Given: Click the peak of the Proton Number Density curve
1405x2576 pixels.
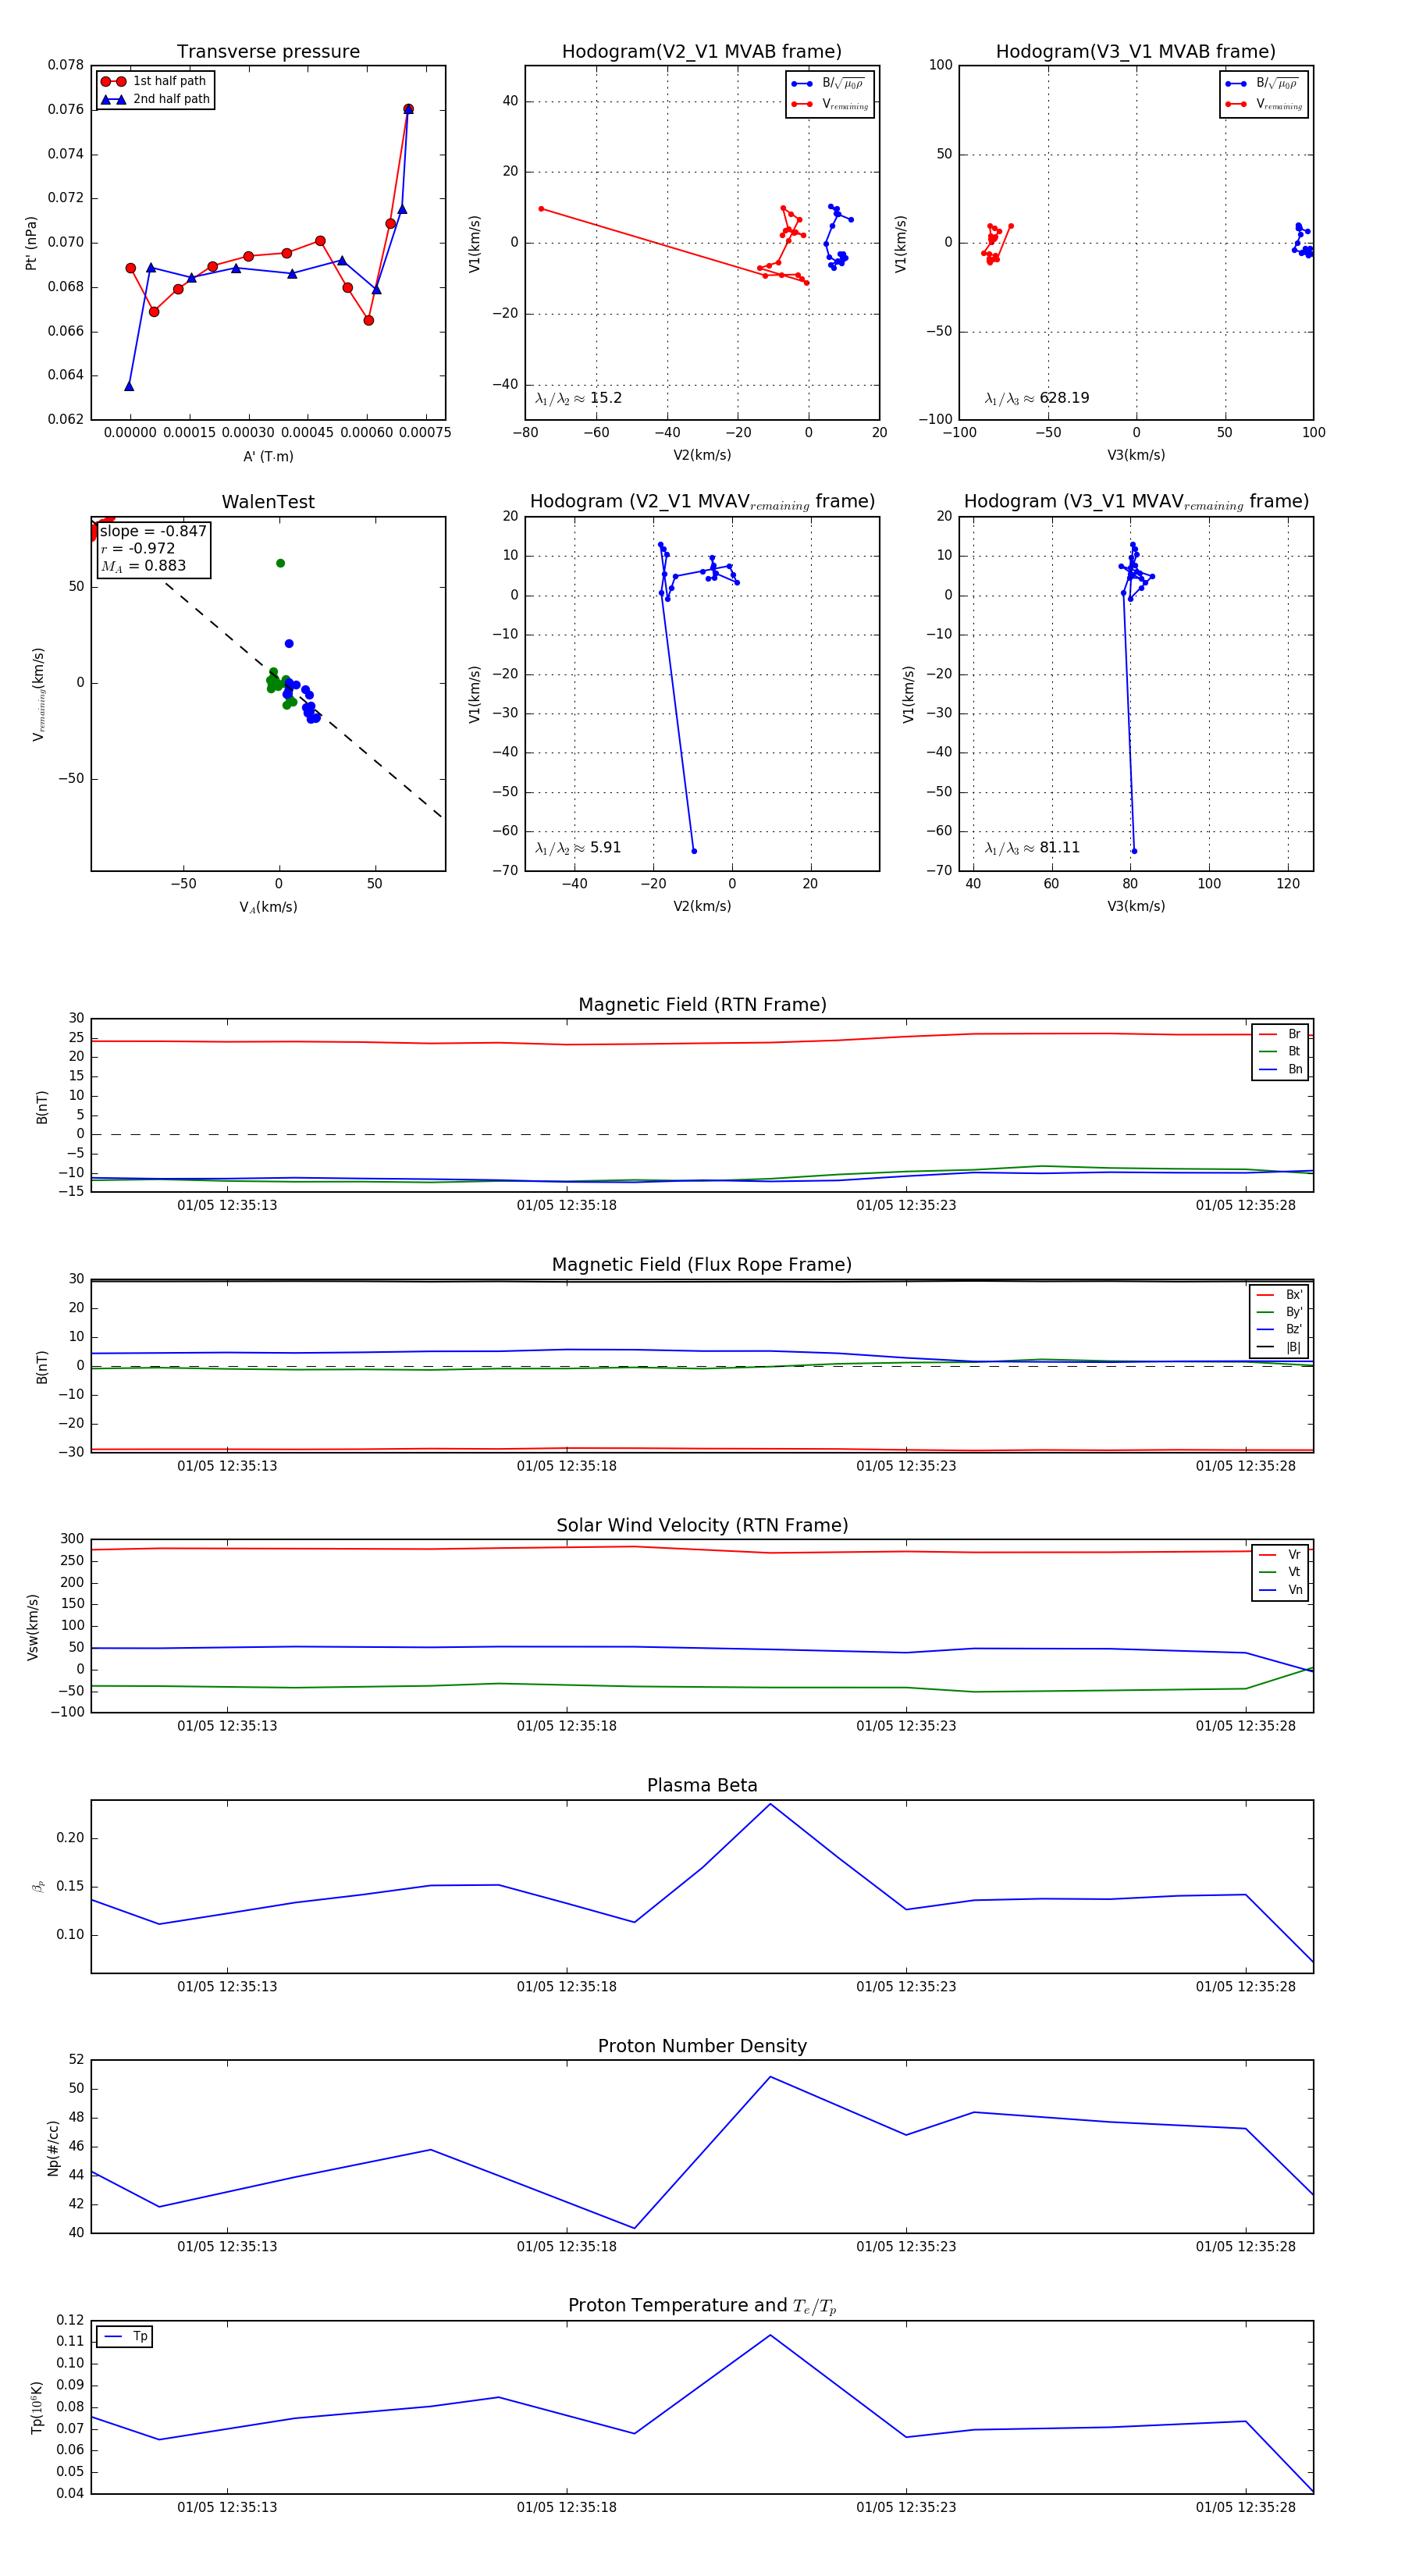Looking at the screenshot, I should tap(770, 2077).
